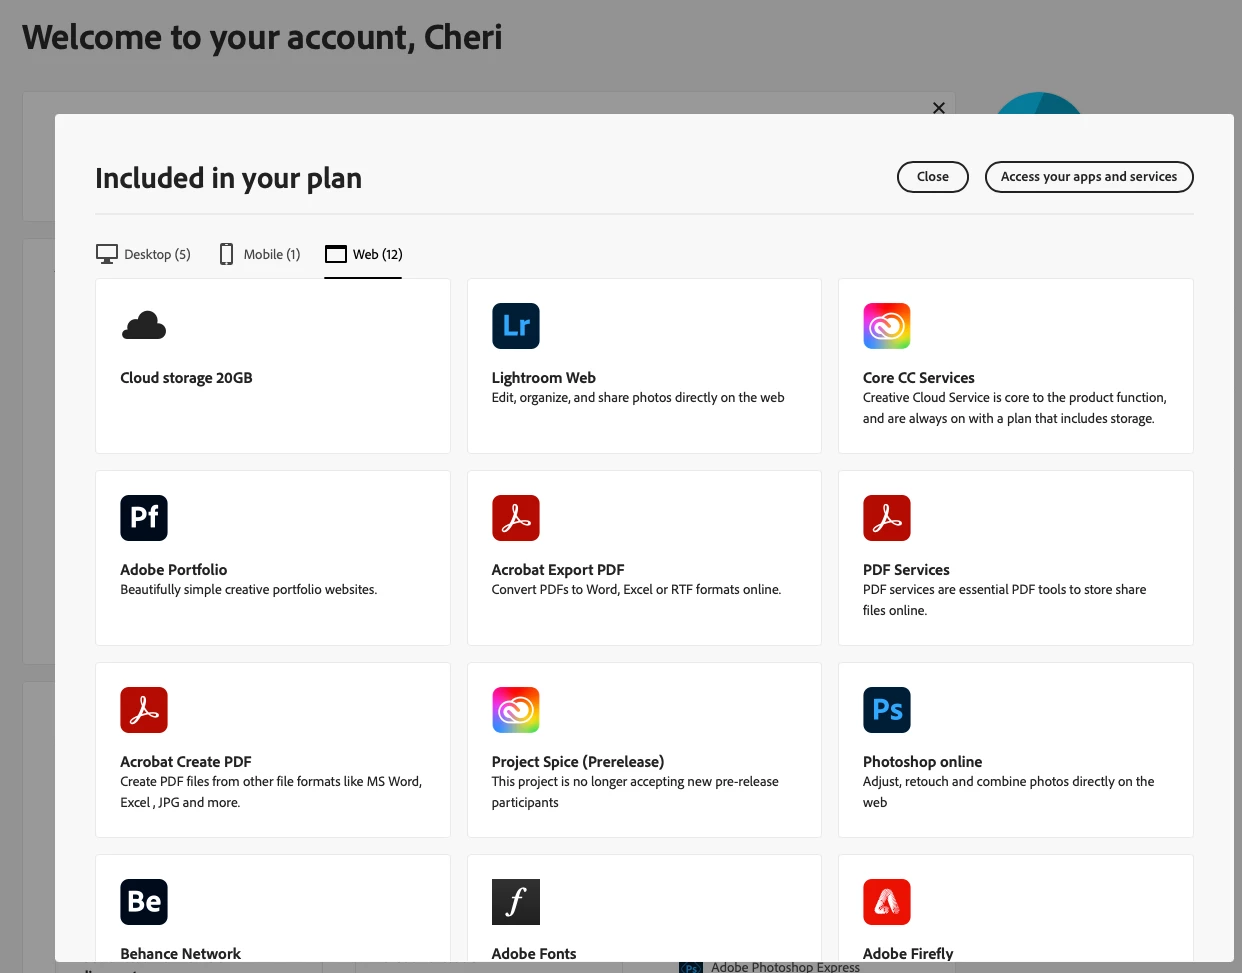Click Lightroom description about editing photos

click(638, 398)
